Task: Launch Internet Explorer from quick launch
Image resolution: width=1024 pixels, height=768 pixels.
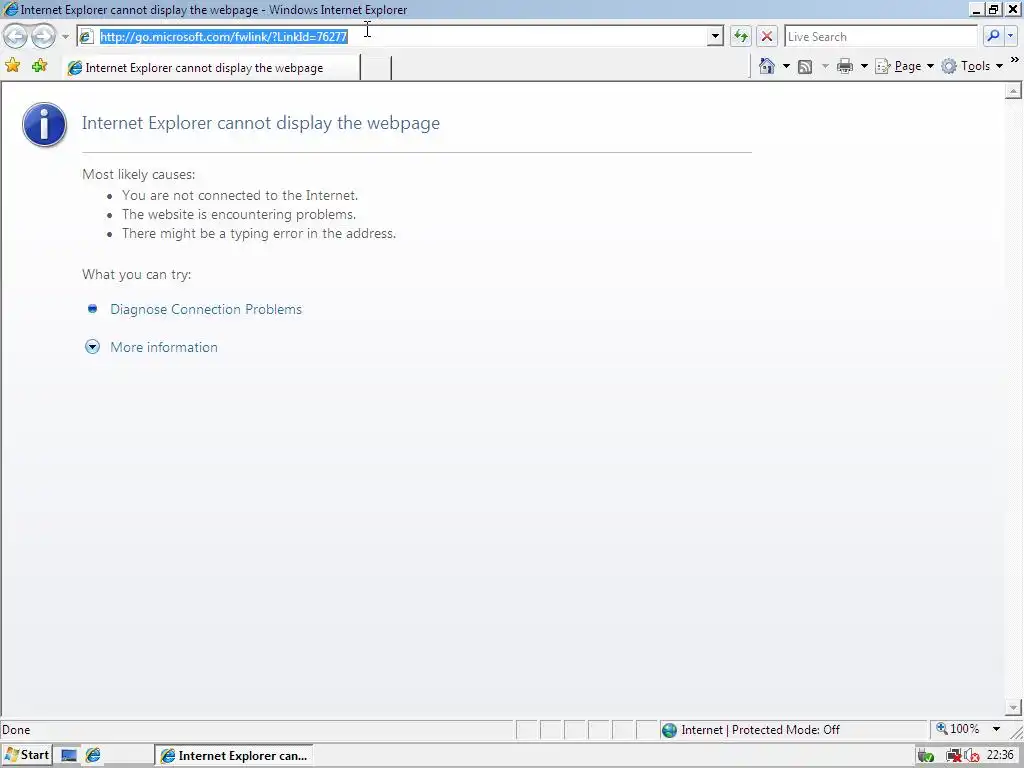Action: [93, 756]
